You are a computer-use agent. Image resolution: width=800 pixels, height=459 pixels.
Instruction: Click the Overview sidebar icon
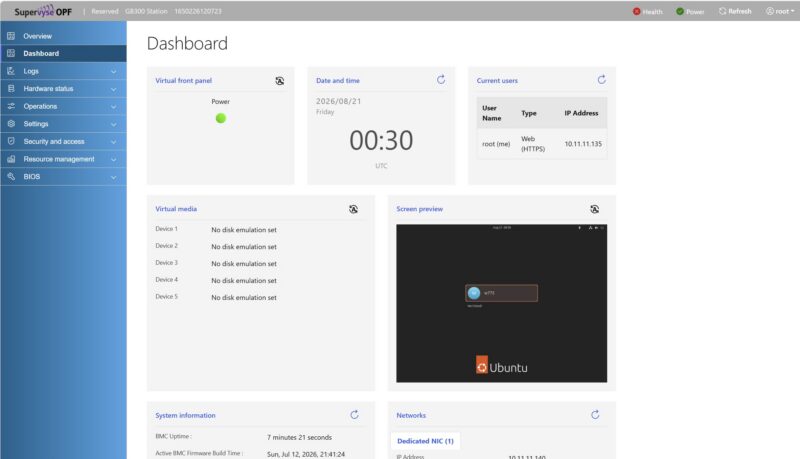click(x=11, y=36)
